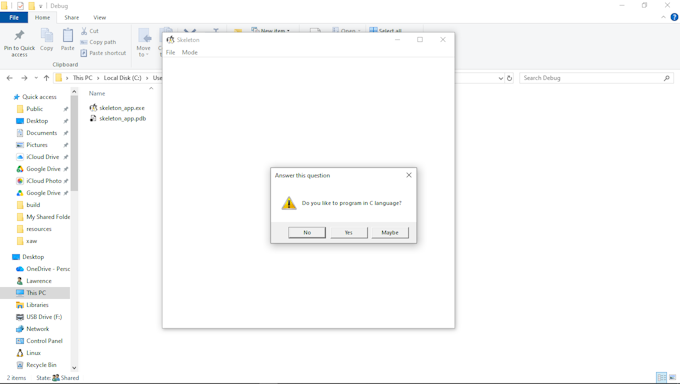This screenshot has height=384, width=680.
Task: Click This PC in the address bar
Action: click(82, 78)
